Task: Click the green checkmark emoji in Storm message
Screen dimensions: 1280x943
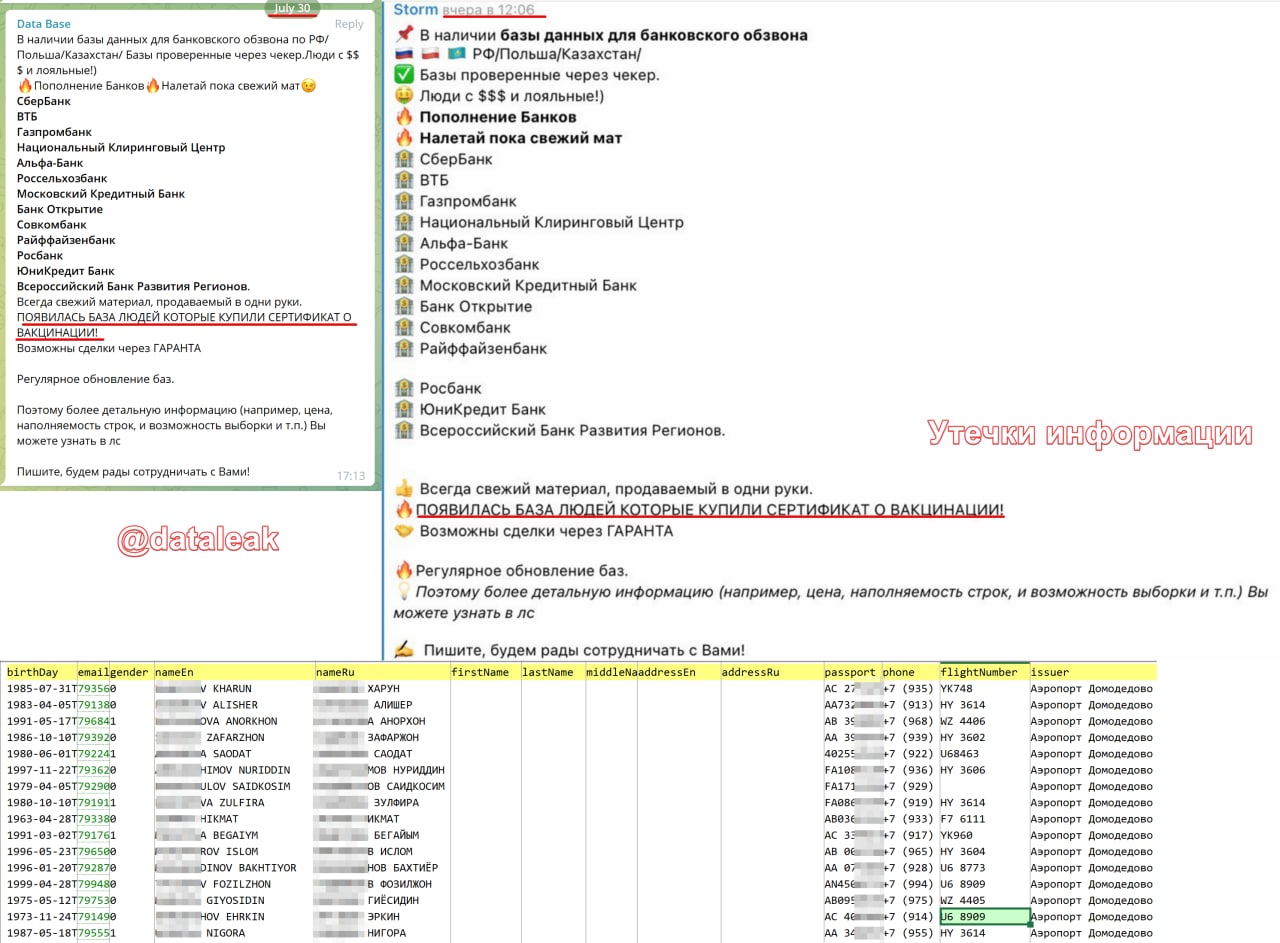Action: click(404, 75)
